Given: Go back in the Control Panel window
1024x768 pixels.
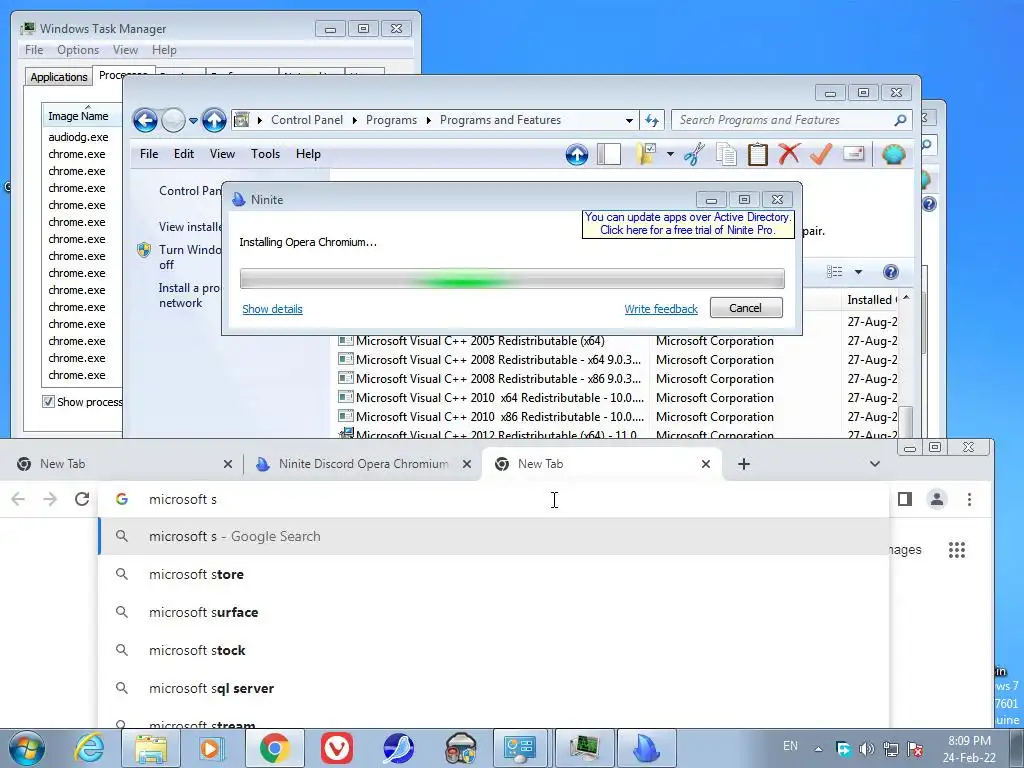Looking at the screenshot, I should pyautogui.click(x=145, y=120).
